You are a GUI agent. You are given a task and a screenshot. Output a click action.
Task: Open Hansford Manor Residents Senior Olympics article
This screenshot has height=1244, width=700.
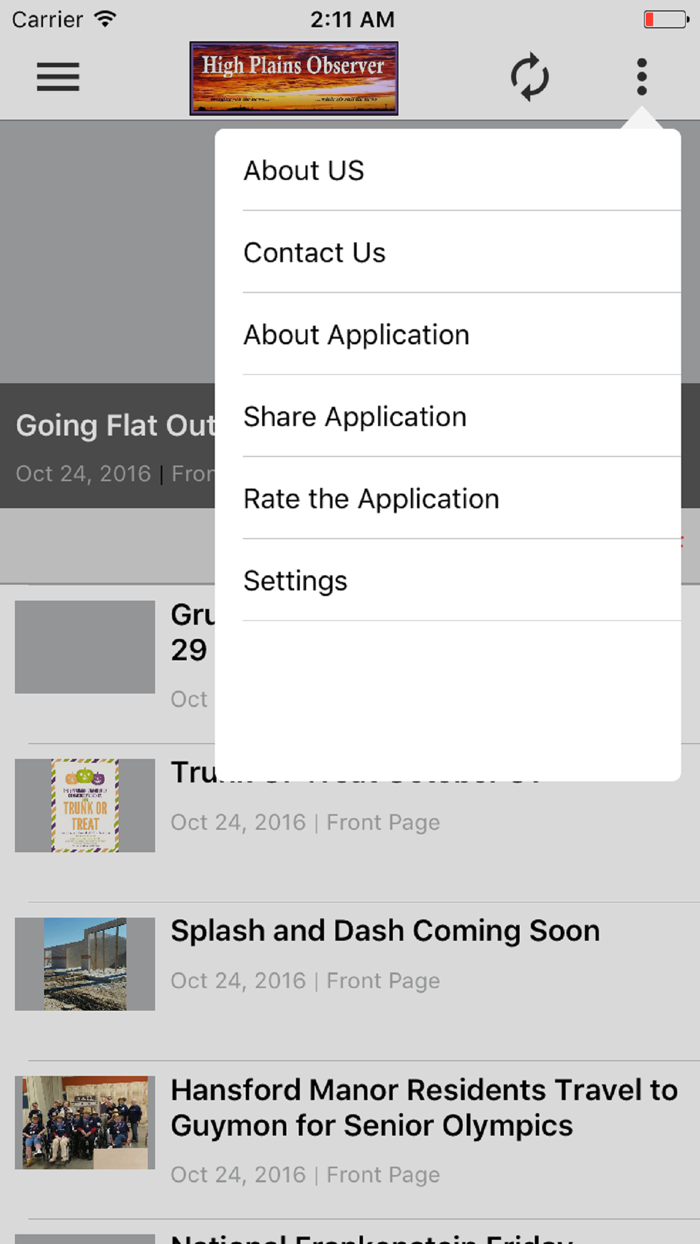(x=424, y=1107)
